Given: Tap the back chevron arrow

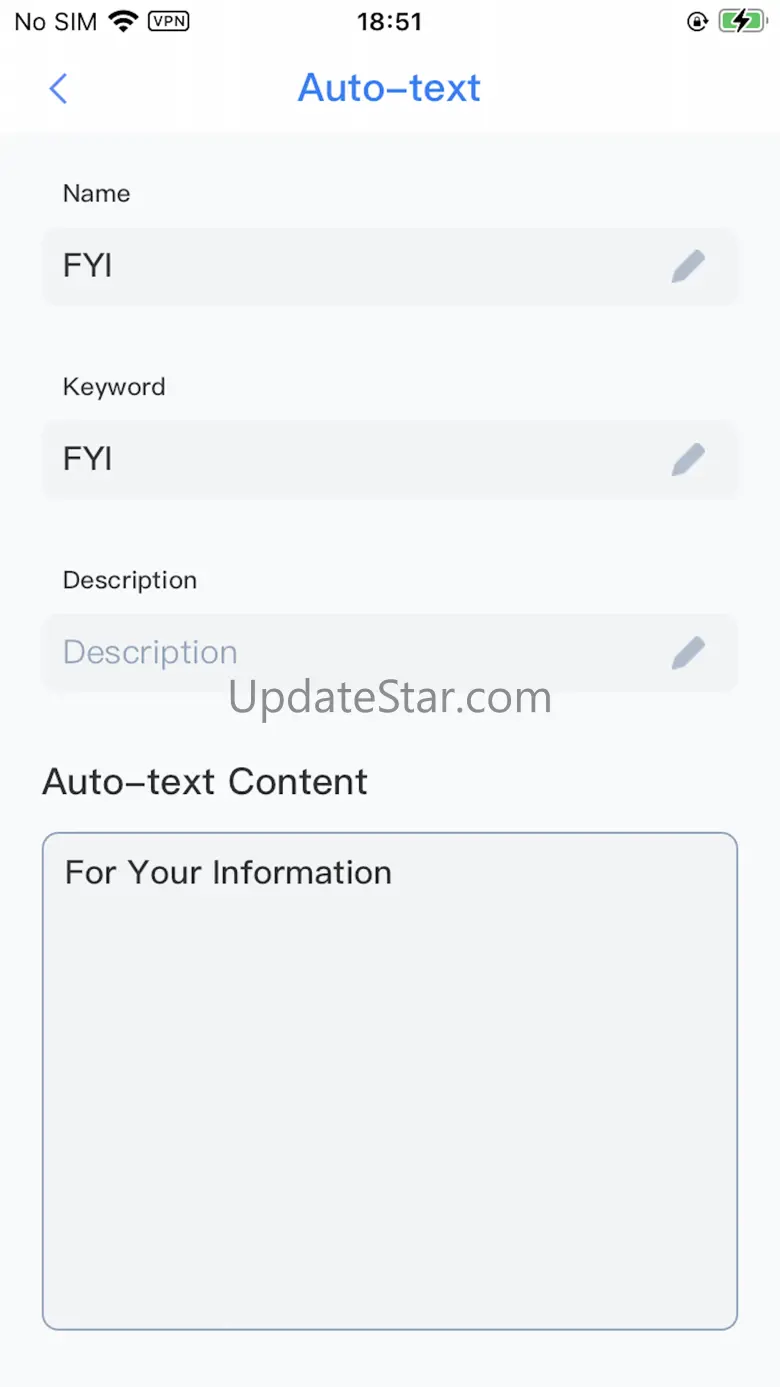Looking at the screenshot, I should pos(58,88).
